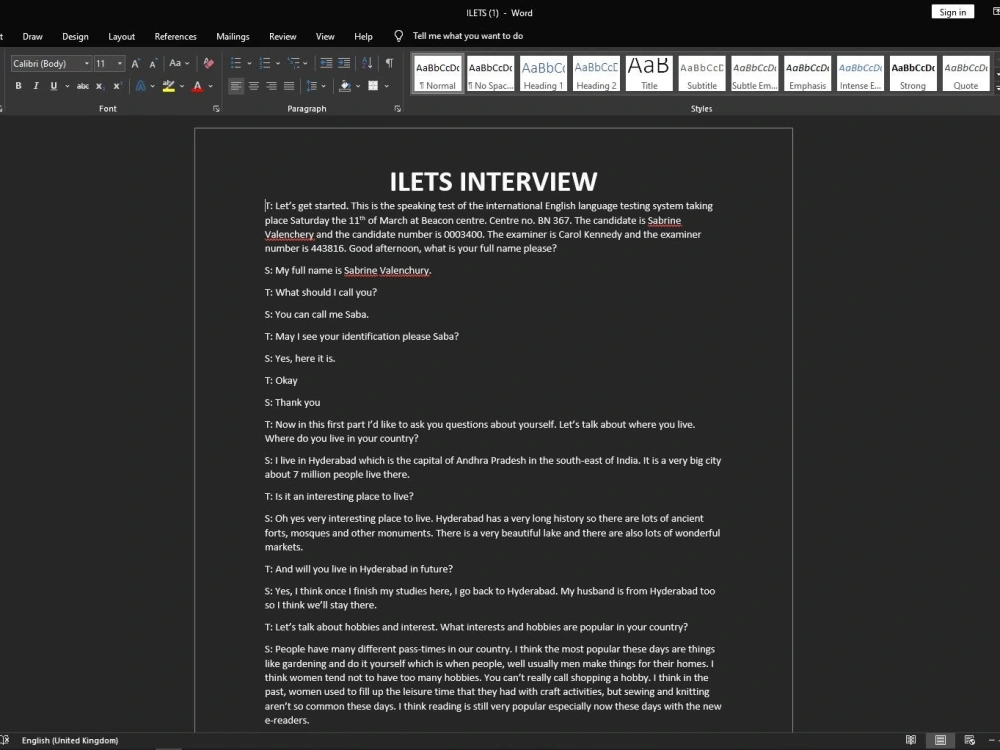Switch to Print Layout view

[x=940, y=740]
